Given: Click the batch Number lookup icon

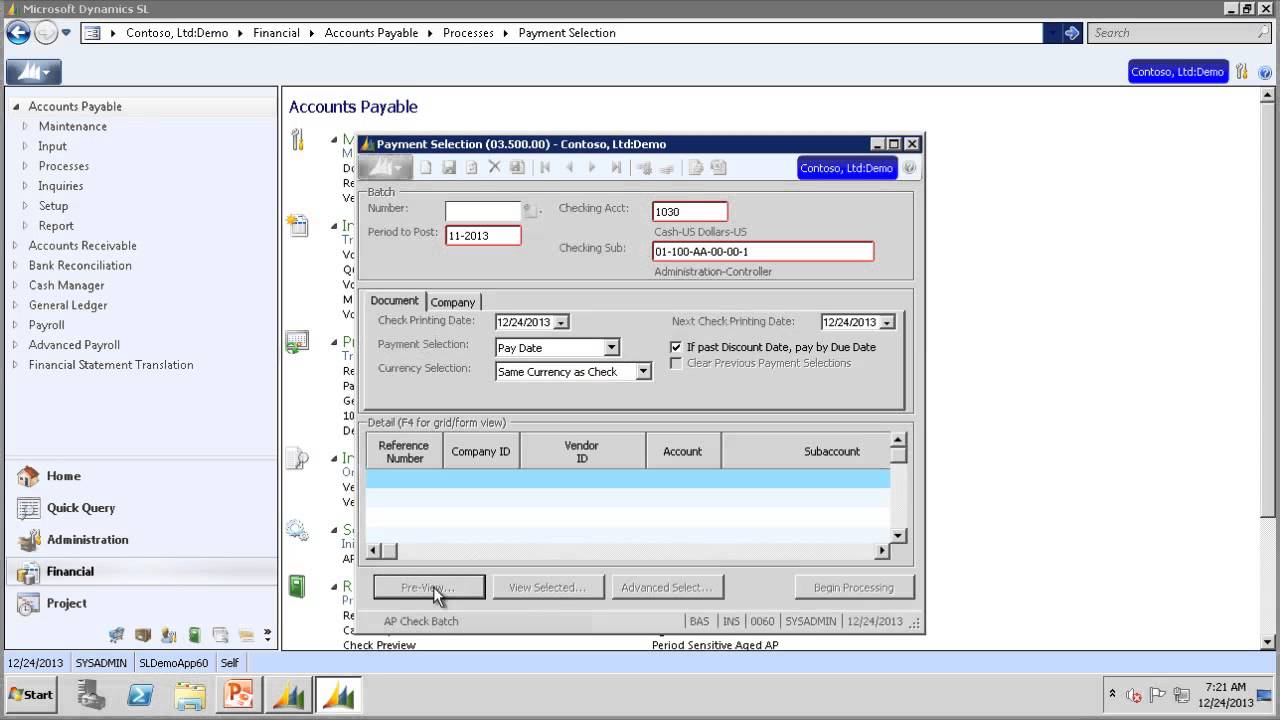Looking at the screenshot, I should (x=530, y=210).
